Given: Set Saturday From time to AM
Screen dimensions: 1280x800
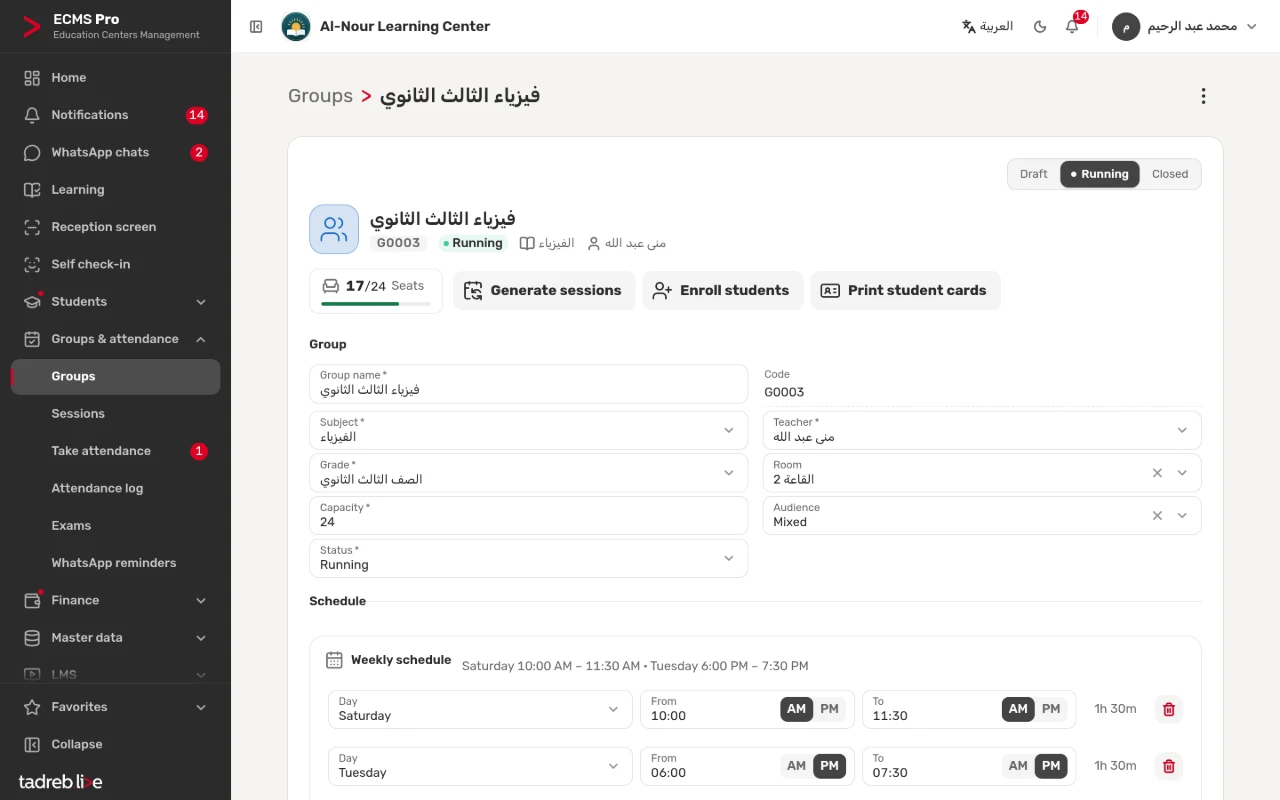Looking at the screenshot, I should [x=796, y=709].
